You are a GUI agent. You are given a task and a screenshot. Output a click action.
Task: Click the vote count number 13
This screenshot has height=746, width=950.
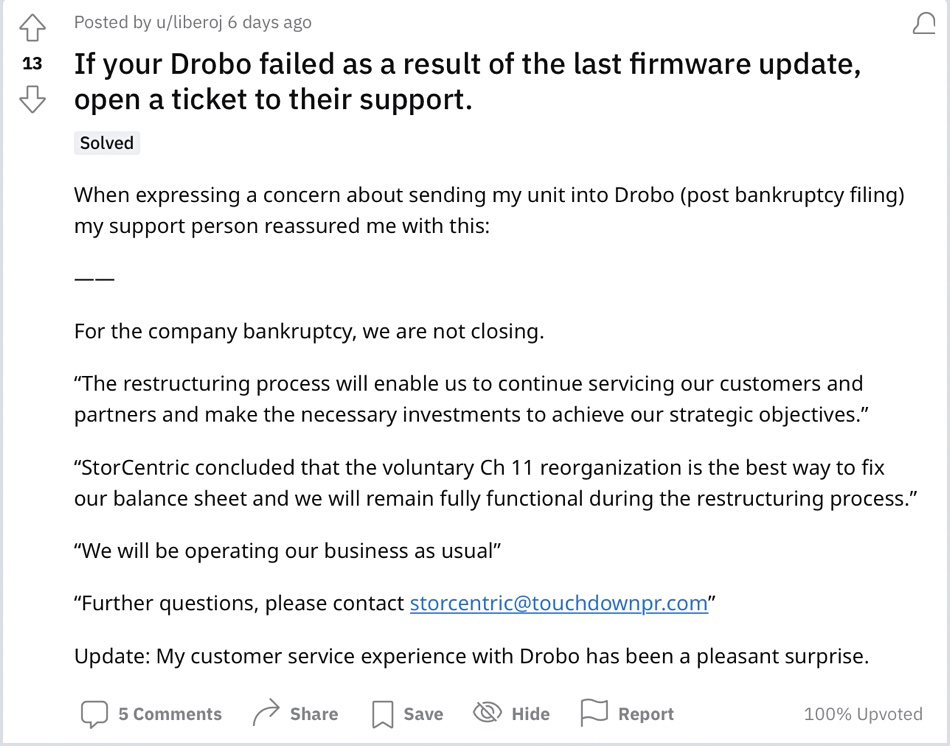tap(32, 63)
